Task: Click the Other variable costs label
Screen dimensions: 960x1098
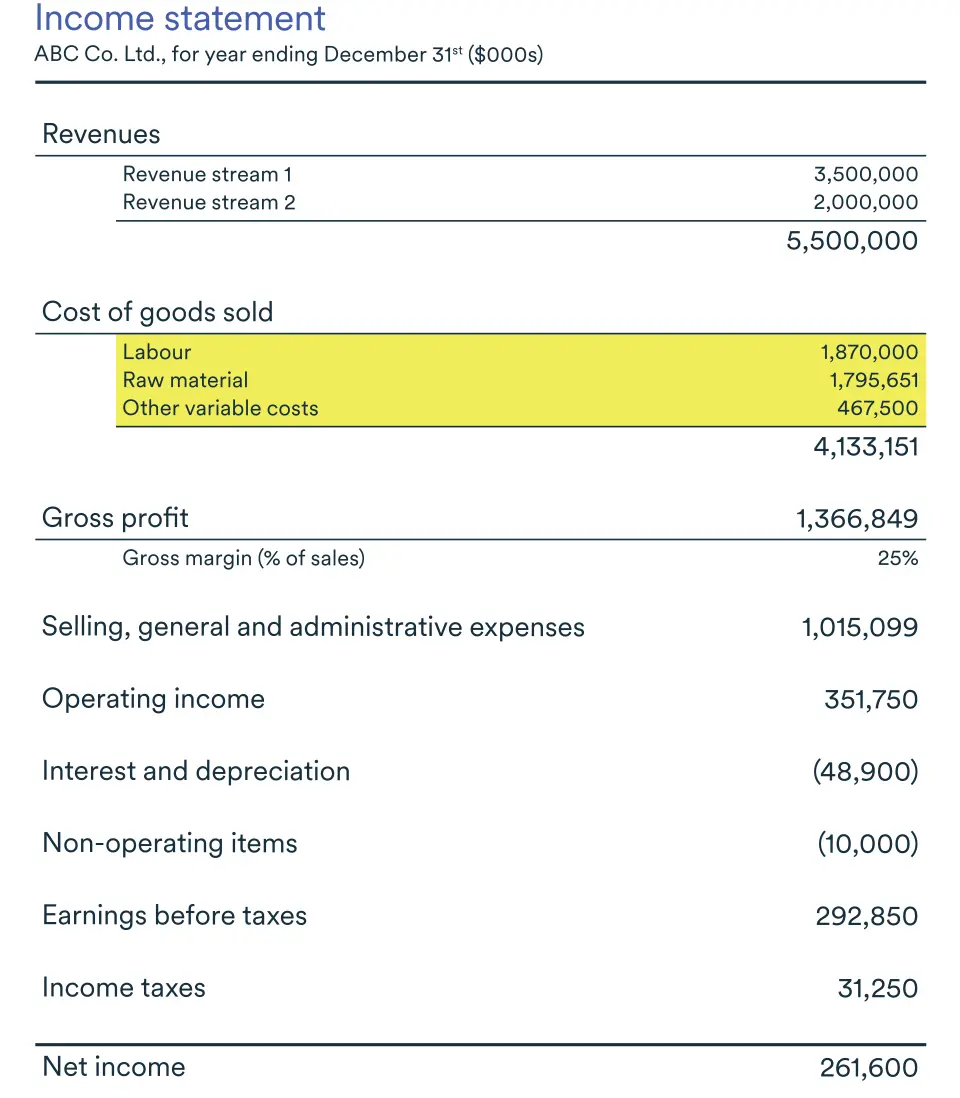Action: tap(220, 408)
